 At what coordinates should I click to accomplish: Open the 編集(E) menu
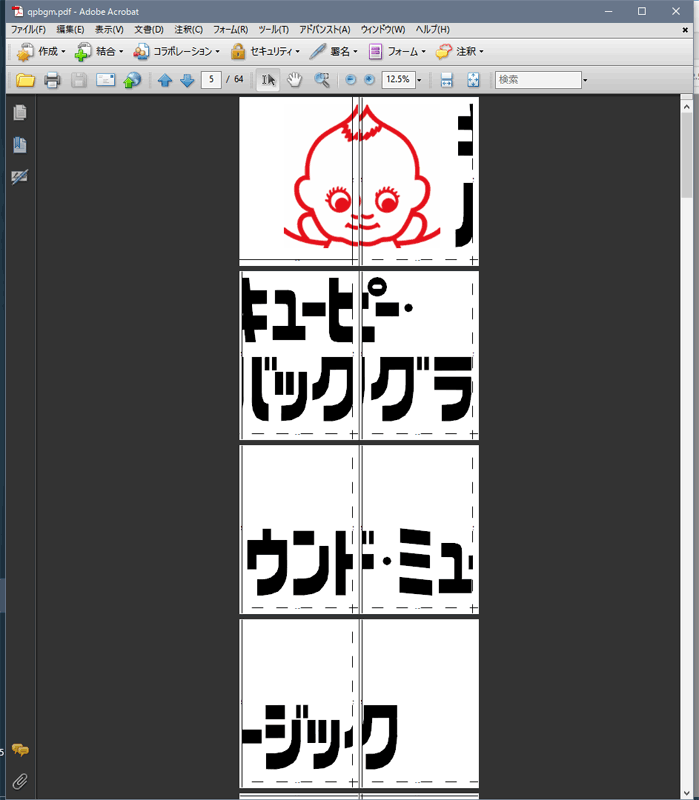pyautogui.click(x=70, y=30)
